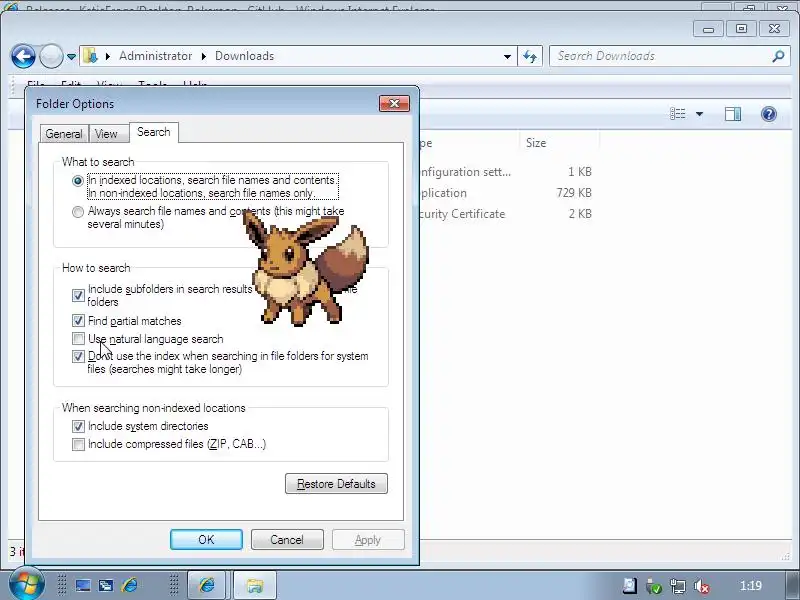Toggle Include subfolders in search results
This screenshot has height=600, width=800.
pyautogui.click(x=78, y=295)
